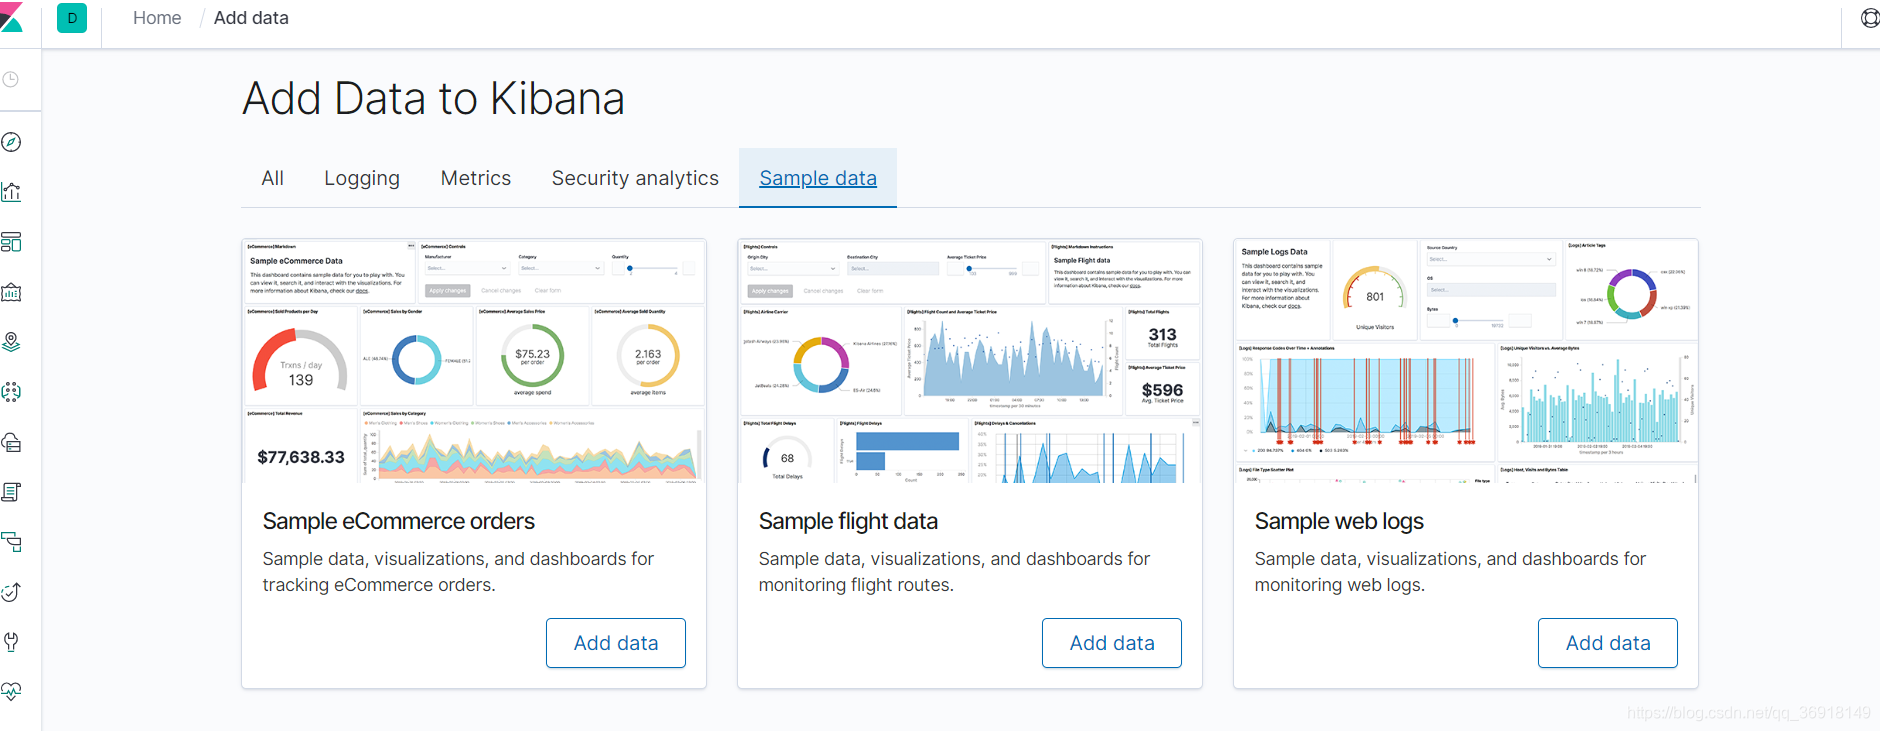Switch to the Security analytics tab
The width and height of the screenshot is (1880, 731).
coord(635,178)
